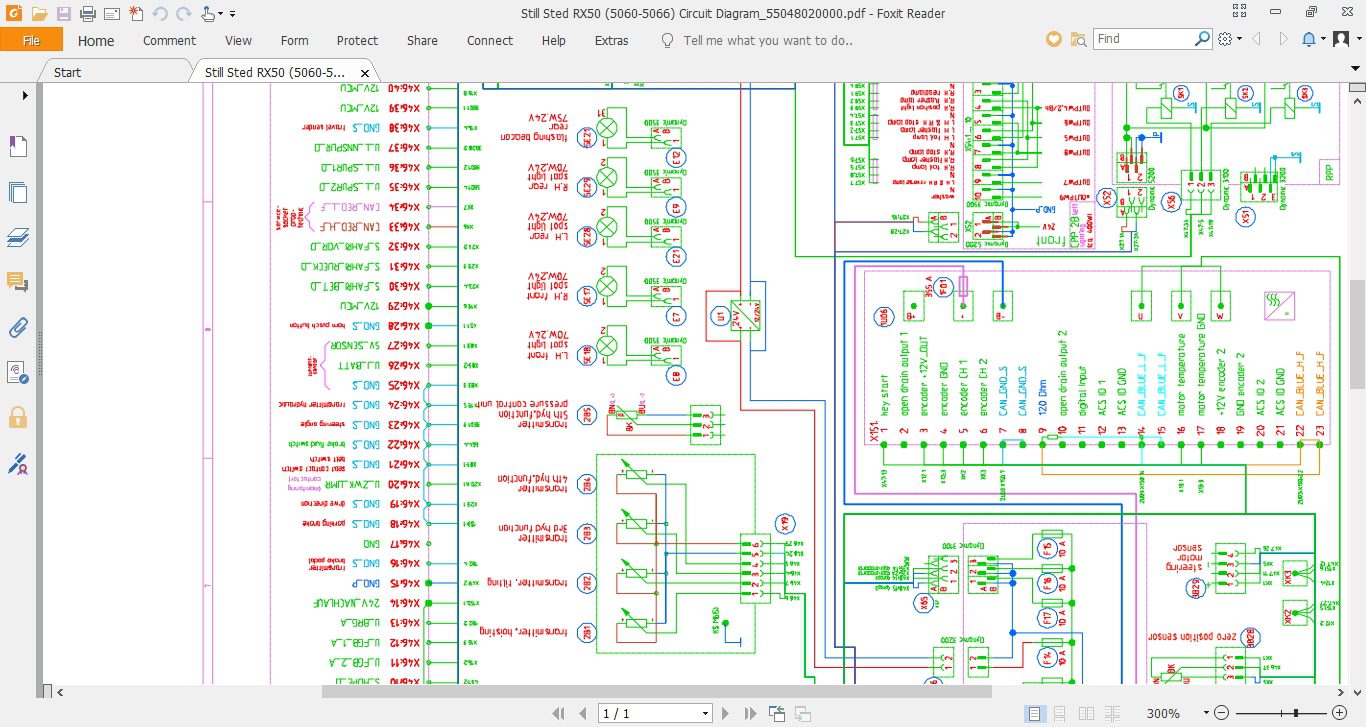Image resolution: width=1366 pixels, height=727 pixels.
Task: Click the File button
Action: point(31,41)
